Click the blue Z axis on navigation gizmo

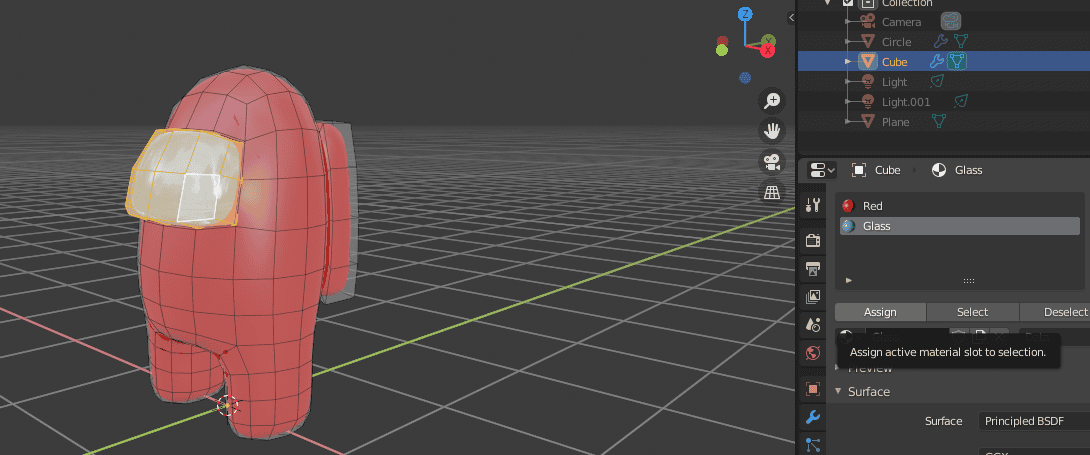click(745, 14)
